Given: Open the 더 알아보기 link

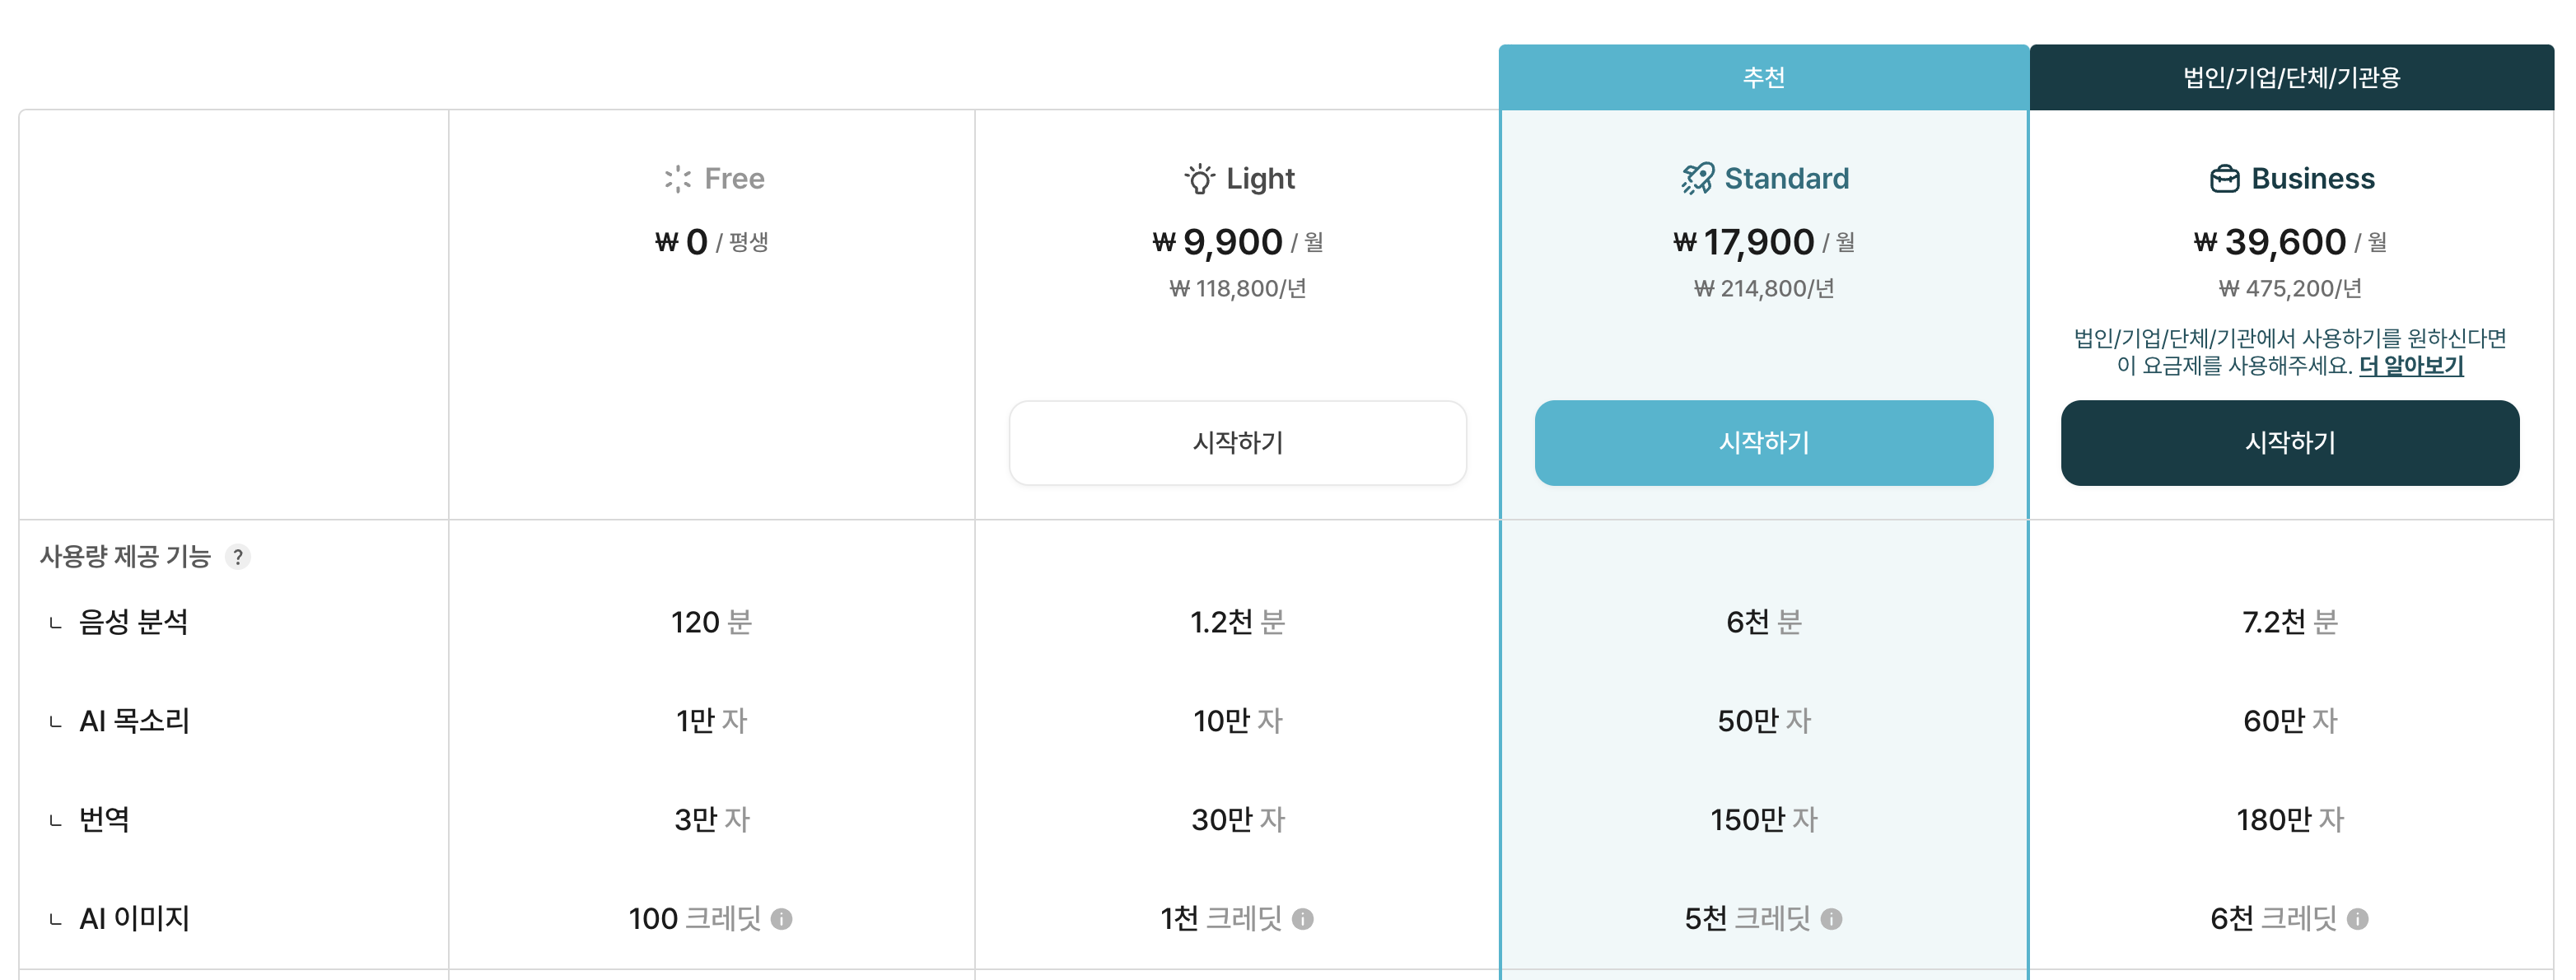Looking at the screenshot, I should point(2411,366).
